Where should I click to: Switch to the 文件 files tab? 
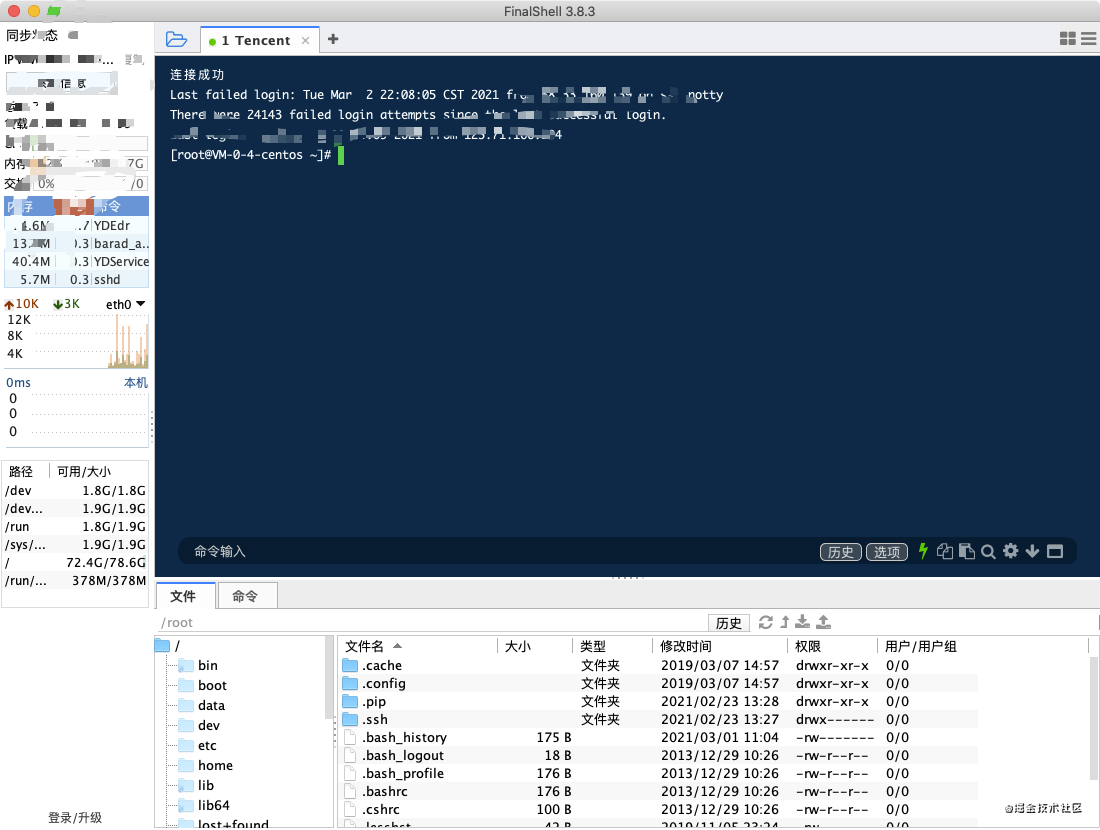pyautogui.click(x=183, y=596)
